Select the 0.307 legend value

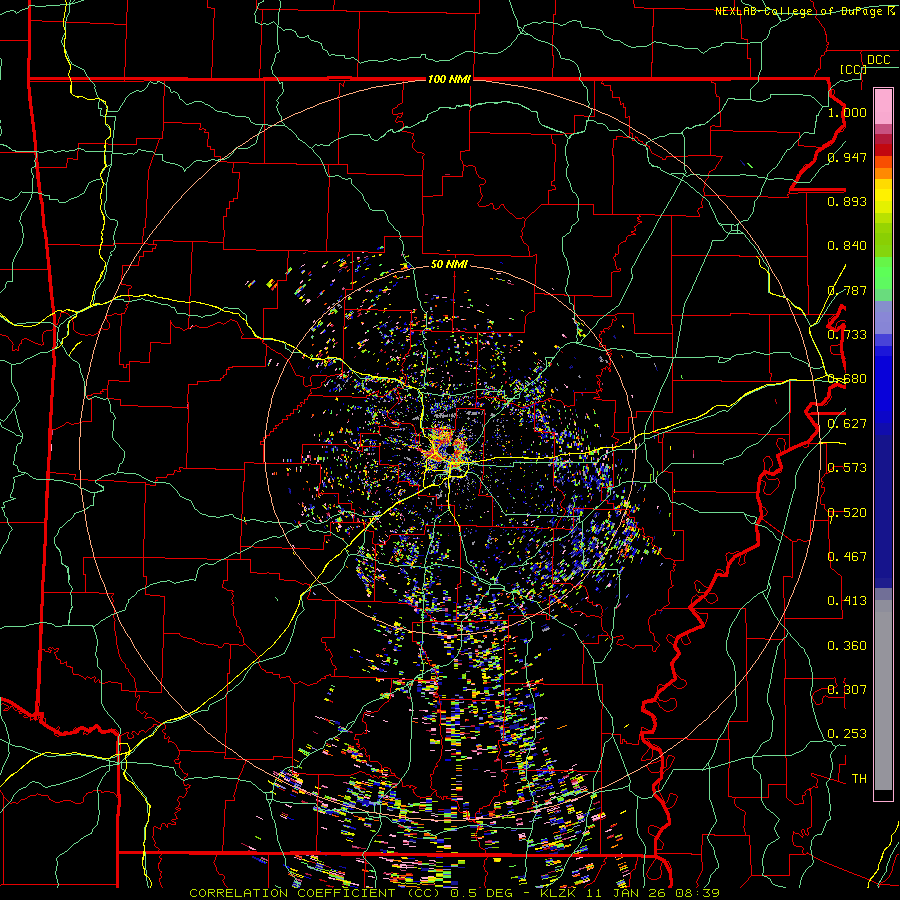(847, 690)
